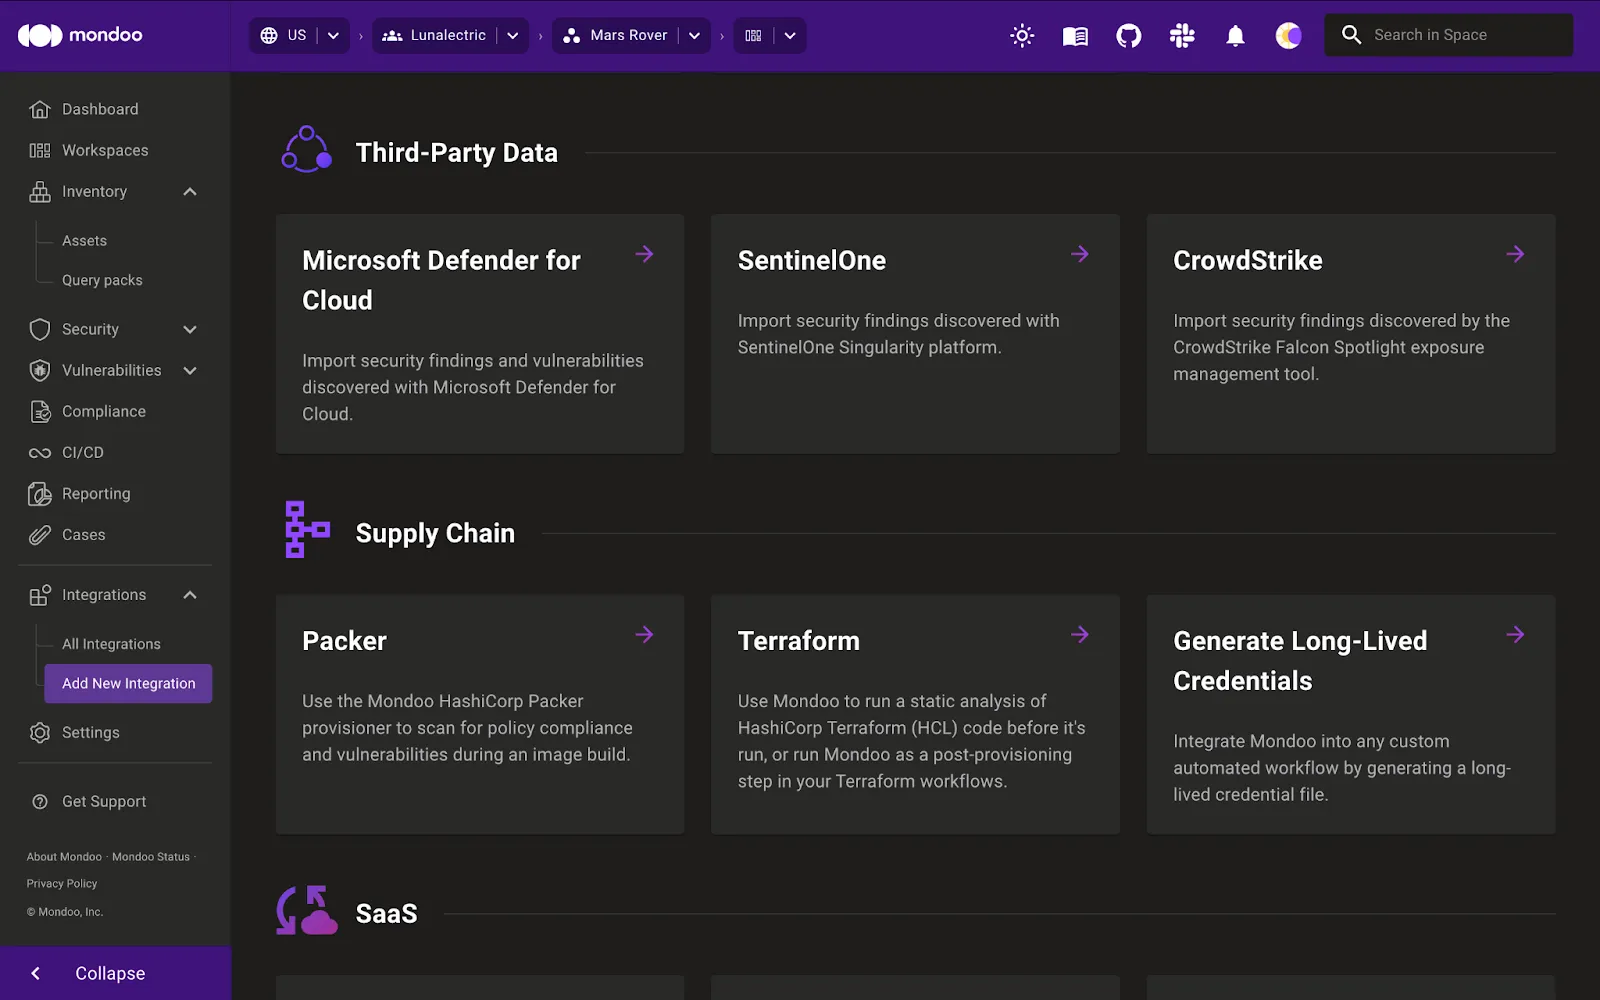Focus the Search in Space field
This screenshot has height=1000, width=1600.
[x=1448, y=35]
